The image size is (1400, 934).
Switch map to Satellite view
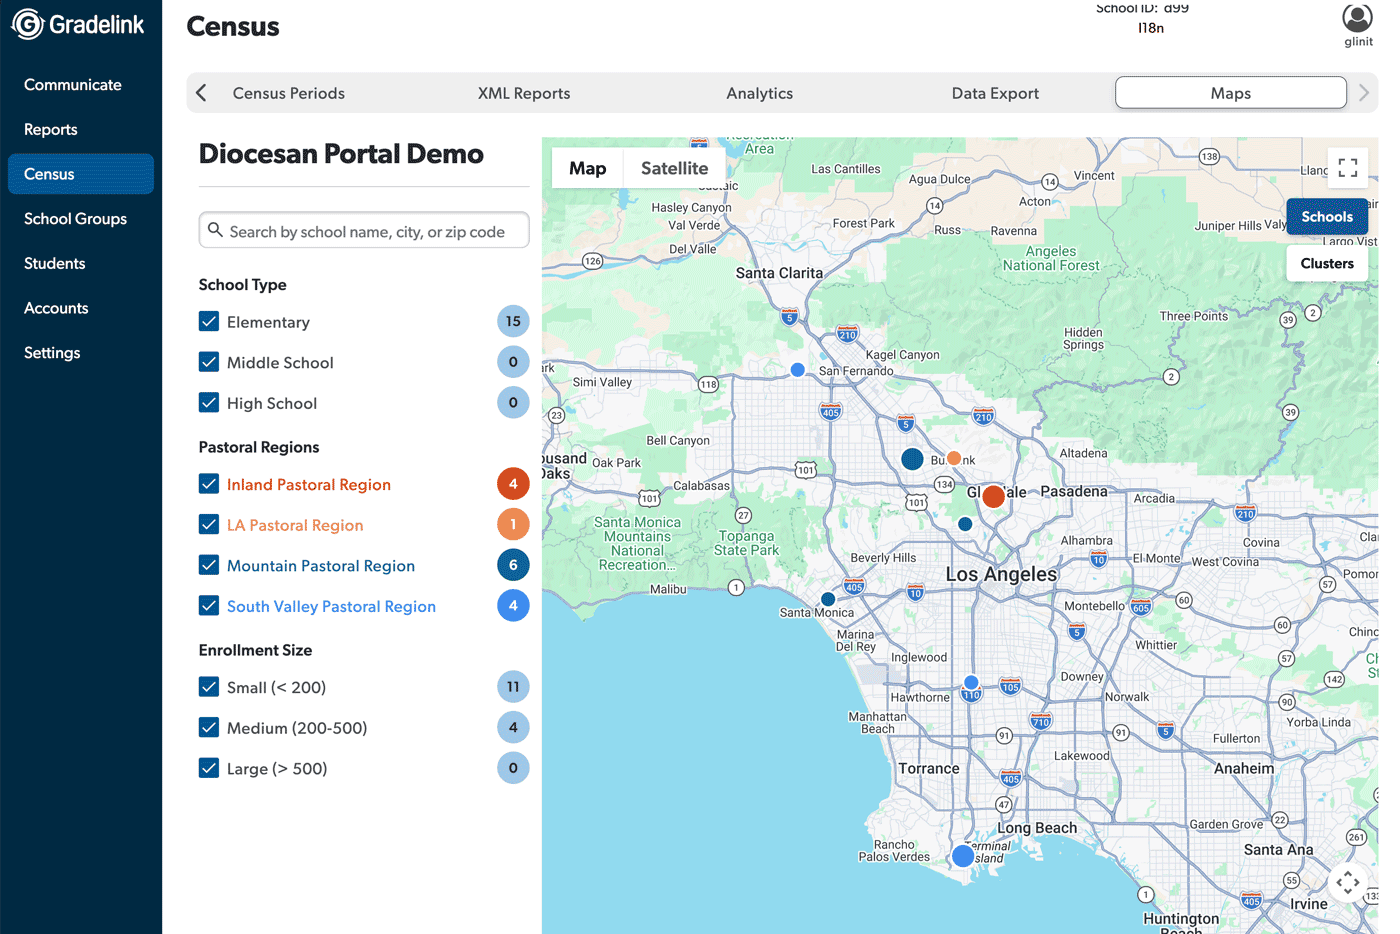pyautogui.click(x=674, y=168)
